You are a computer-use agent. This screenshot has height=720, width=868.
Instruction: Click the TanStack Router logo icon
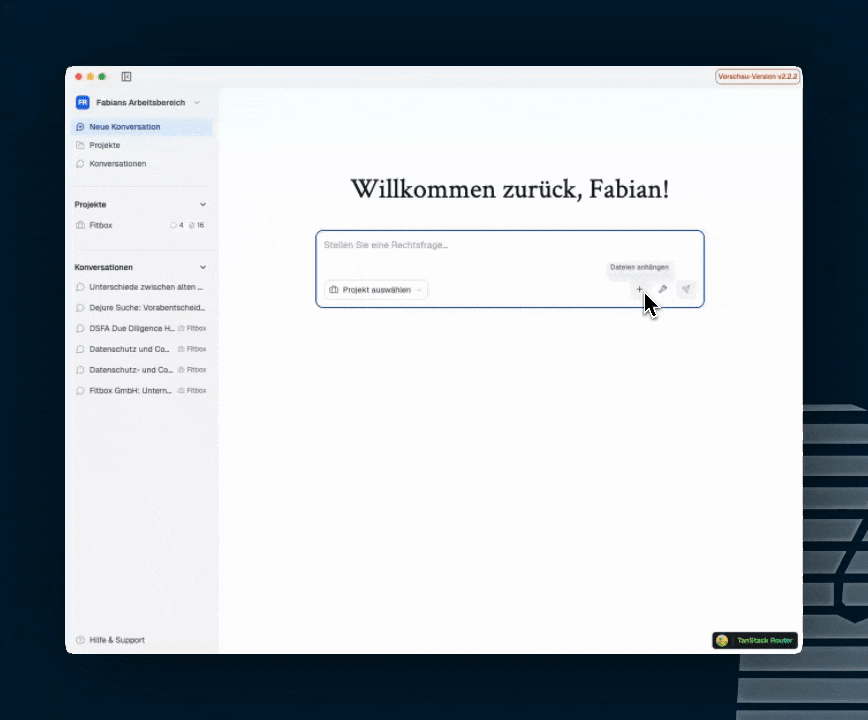(722, 640)
